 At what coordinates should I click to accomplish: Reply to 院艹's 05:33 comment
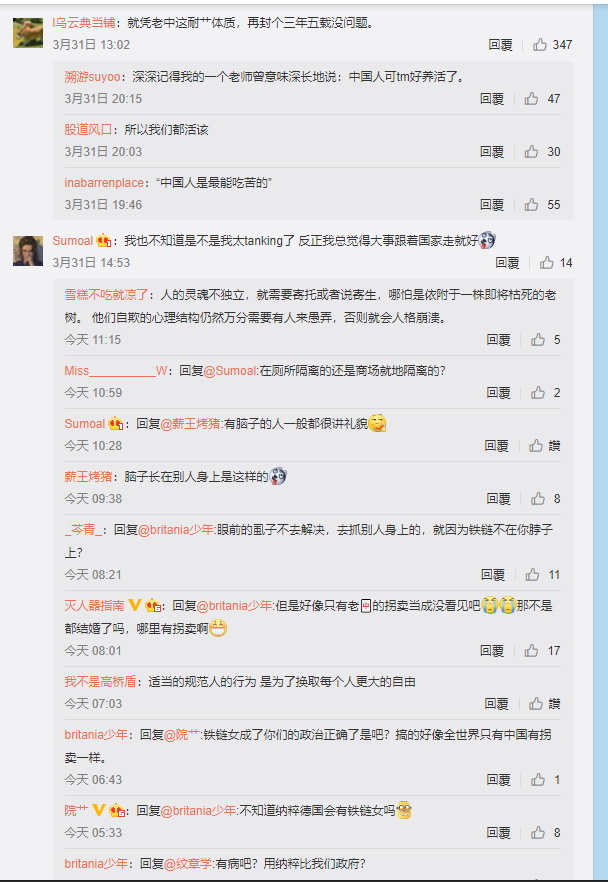coord(498,833)
